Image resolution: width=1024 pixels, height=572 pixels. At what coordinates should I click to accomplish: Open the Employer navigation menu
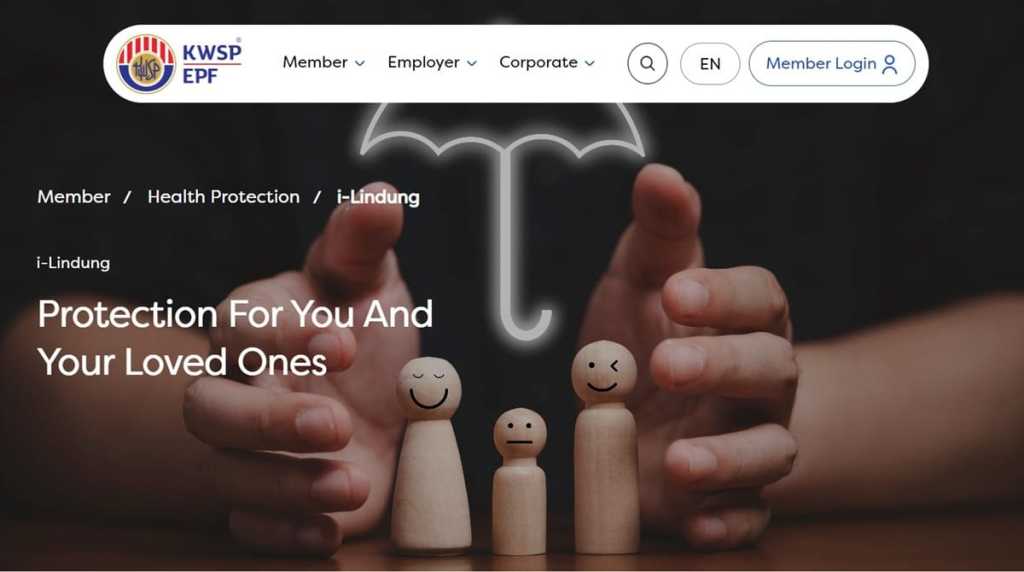tap(432, 62)
